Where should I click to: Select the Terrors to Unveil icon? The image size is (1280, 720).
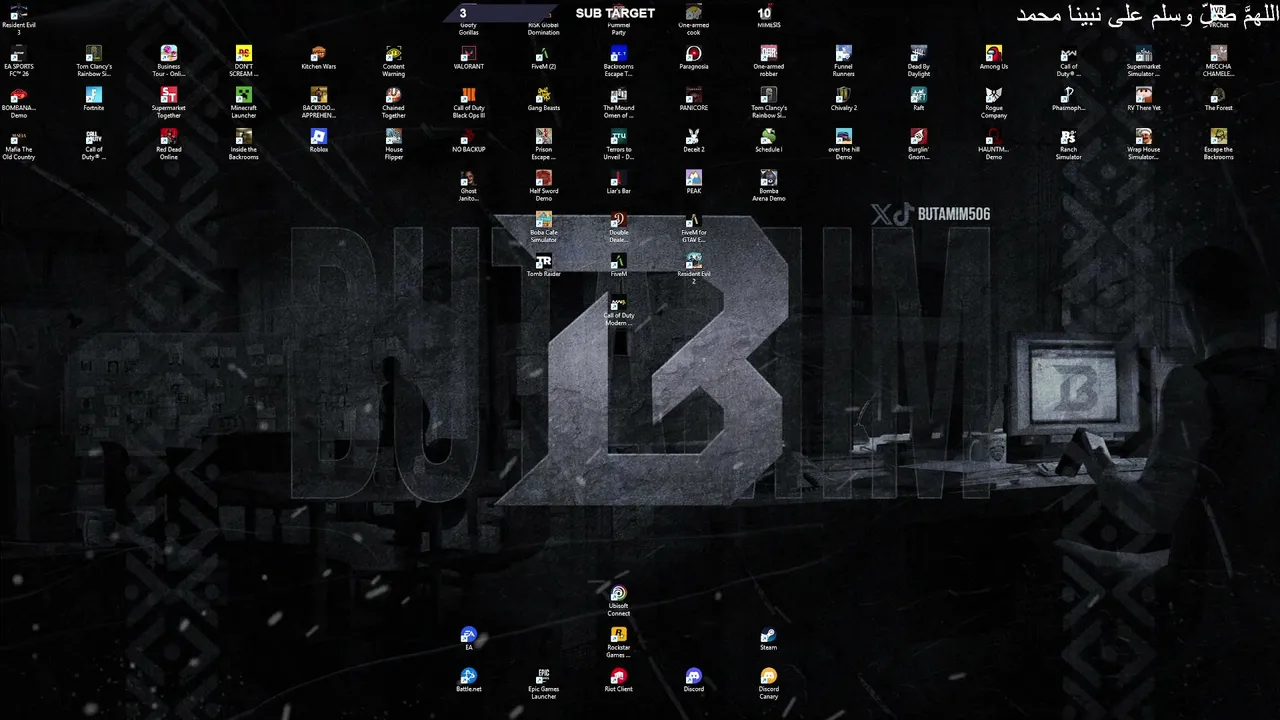619,145
